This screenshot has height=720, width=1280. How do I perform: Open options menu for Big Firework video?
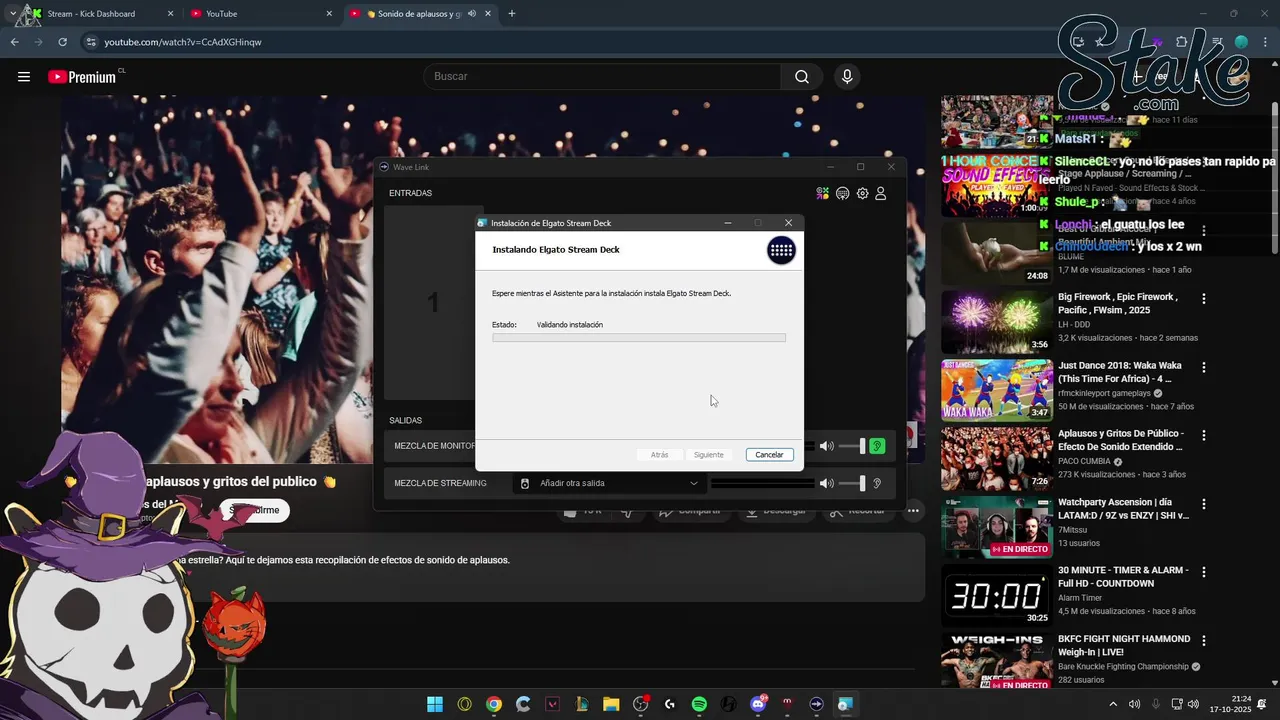point(1204,299)
